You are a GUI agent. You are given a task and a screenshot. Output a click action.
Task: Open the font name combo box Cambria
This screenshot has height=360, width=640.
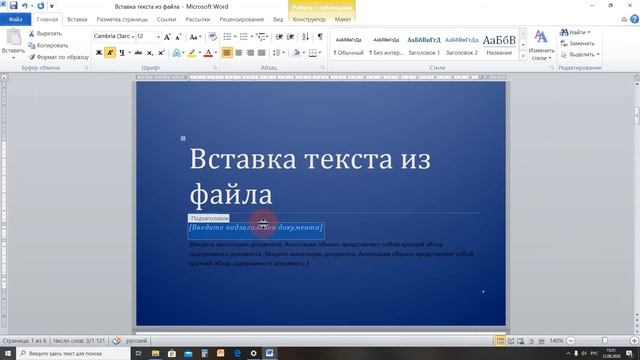coord(114,36)
